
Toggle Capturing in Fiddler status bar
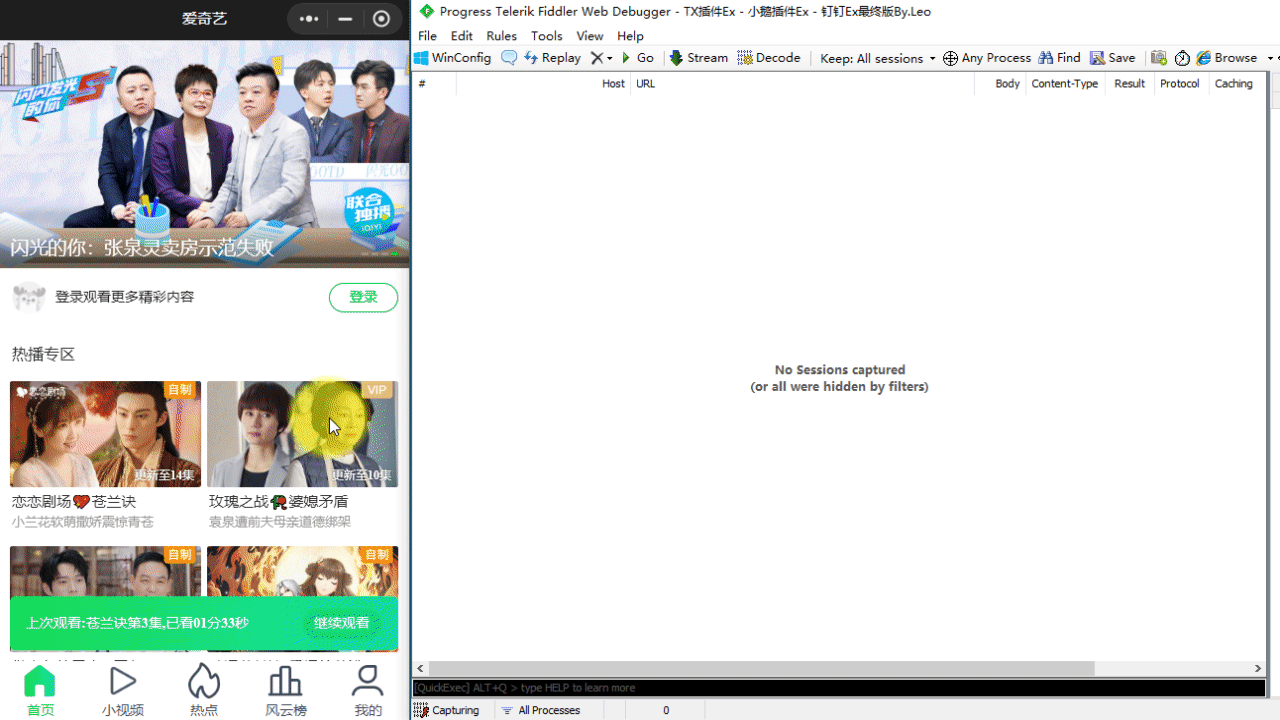[447, 710]
